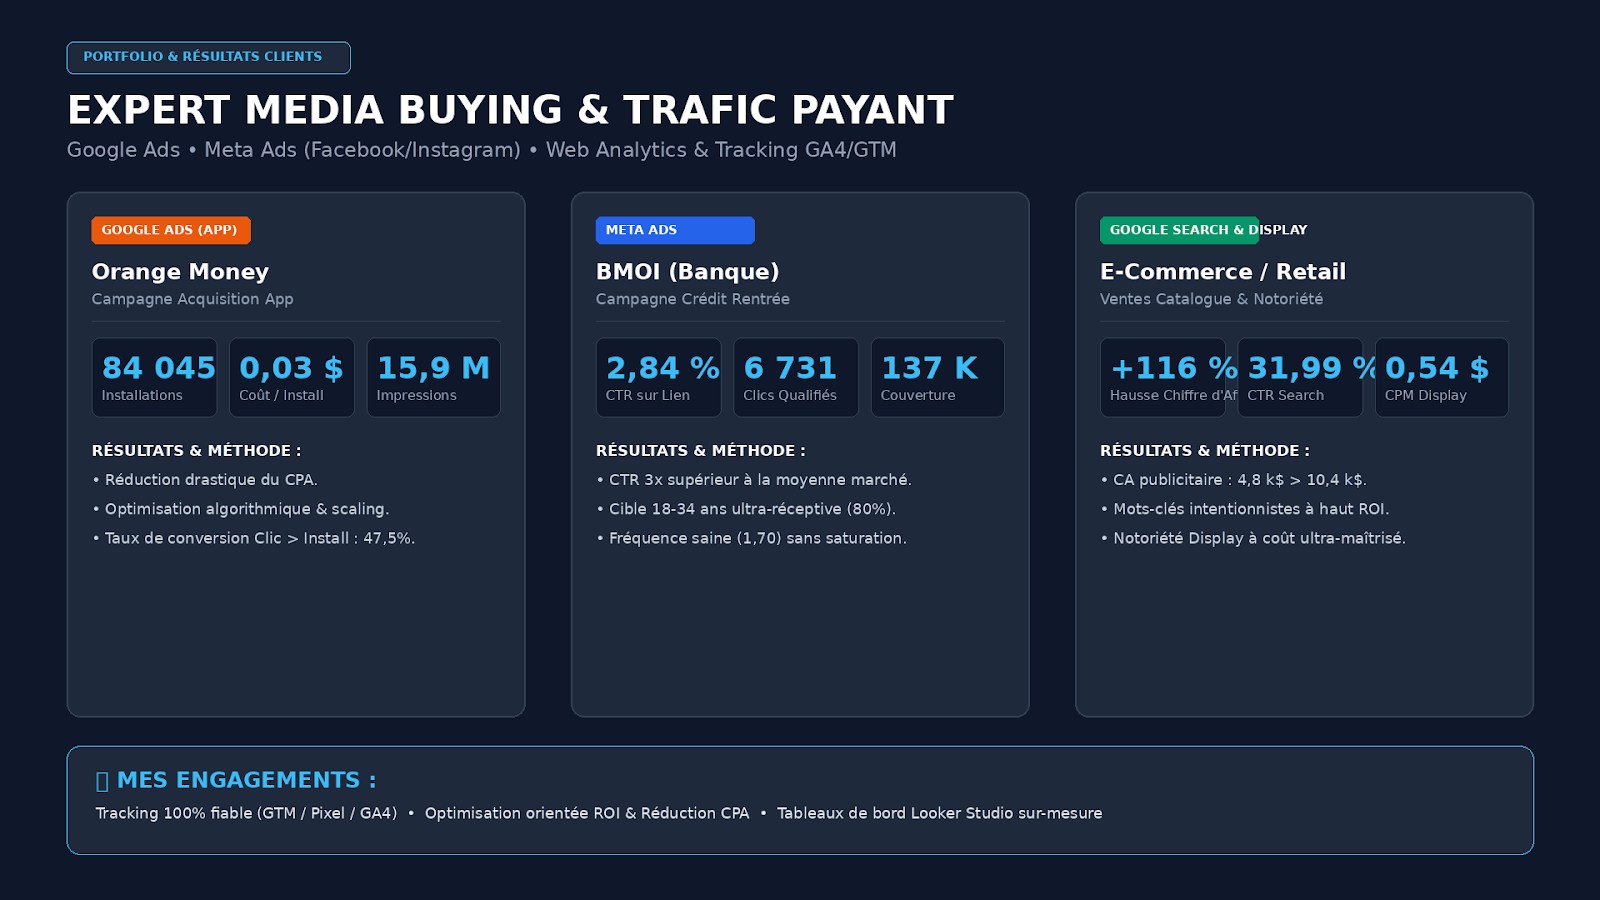
Task: Click the 84 045 Installations stat tile
Action: tap(155, 377)
